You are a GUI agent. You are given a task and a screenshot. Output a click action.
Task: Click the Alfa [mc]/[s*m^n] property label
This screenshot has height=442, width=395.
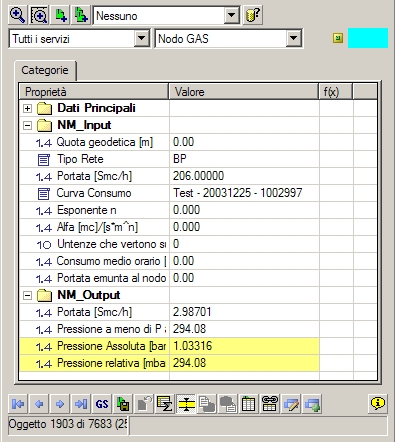97,227
